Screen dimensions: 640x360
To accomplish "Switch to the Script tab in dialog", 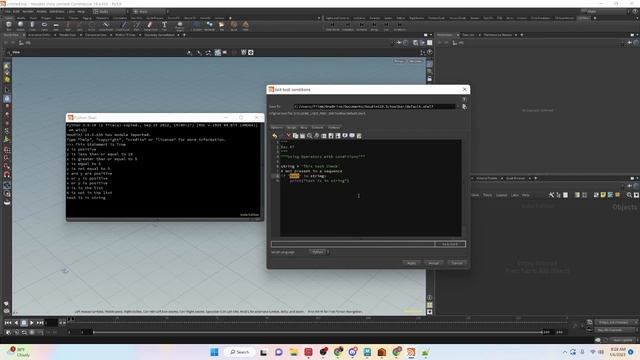I will pos(291,127).
